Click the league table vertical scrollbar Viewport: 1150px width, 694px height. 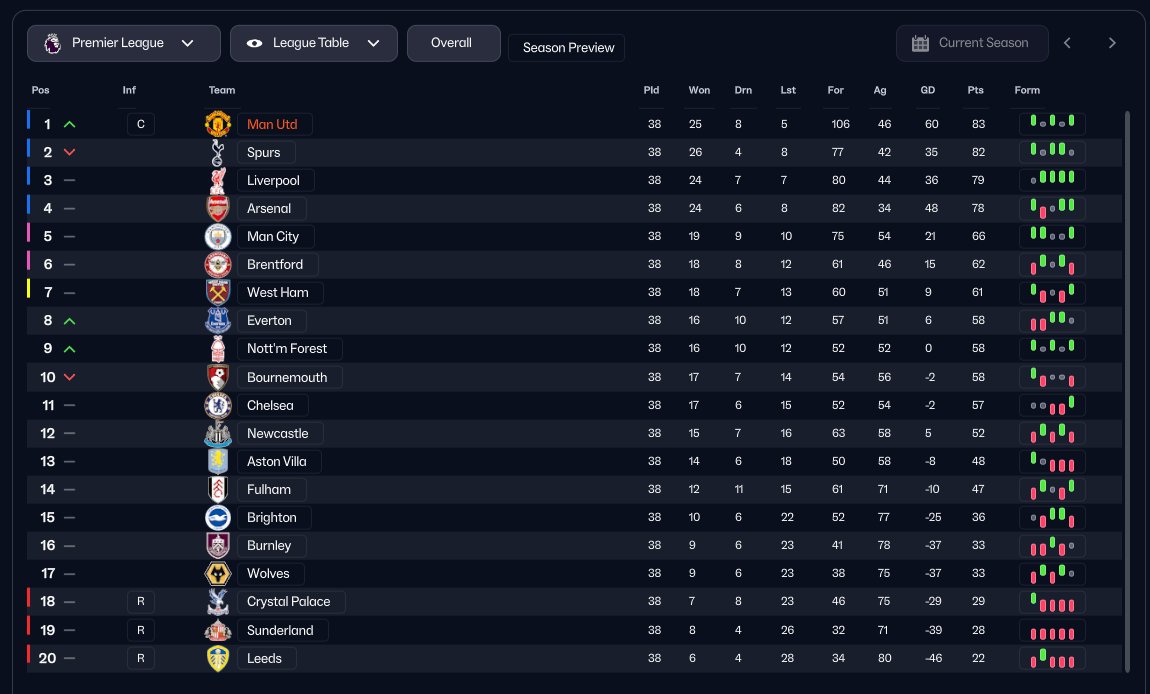click(1127, 390)
